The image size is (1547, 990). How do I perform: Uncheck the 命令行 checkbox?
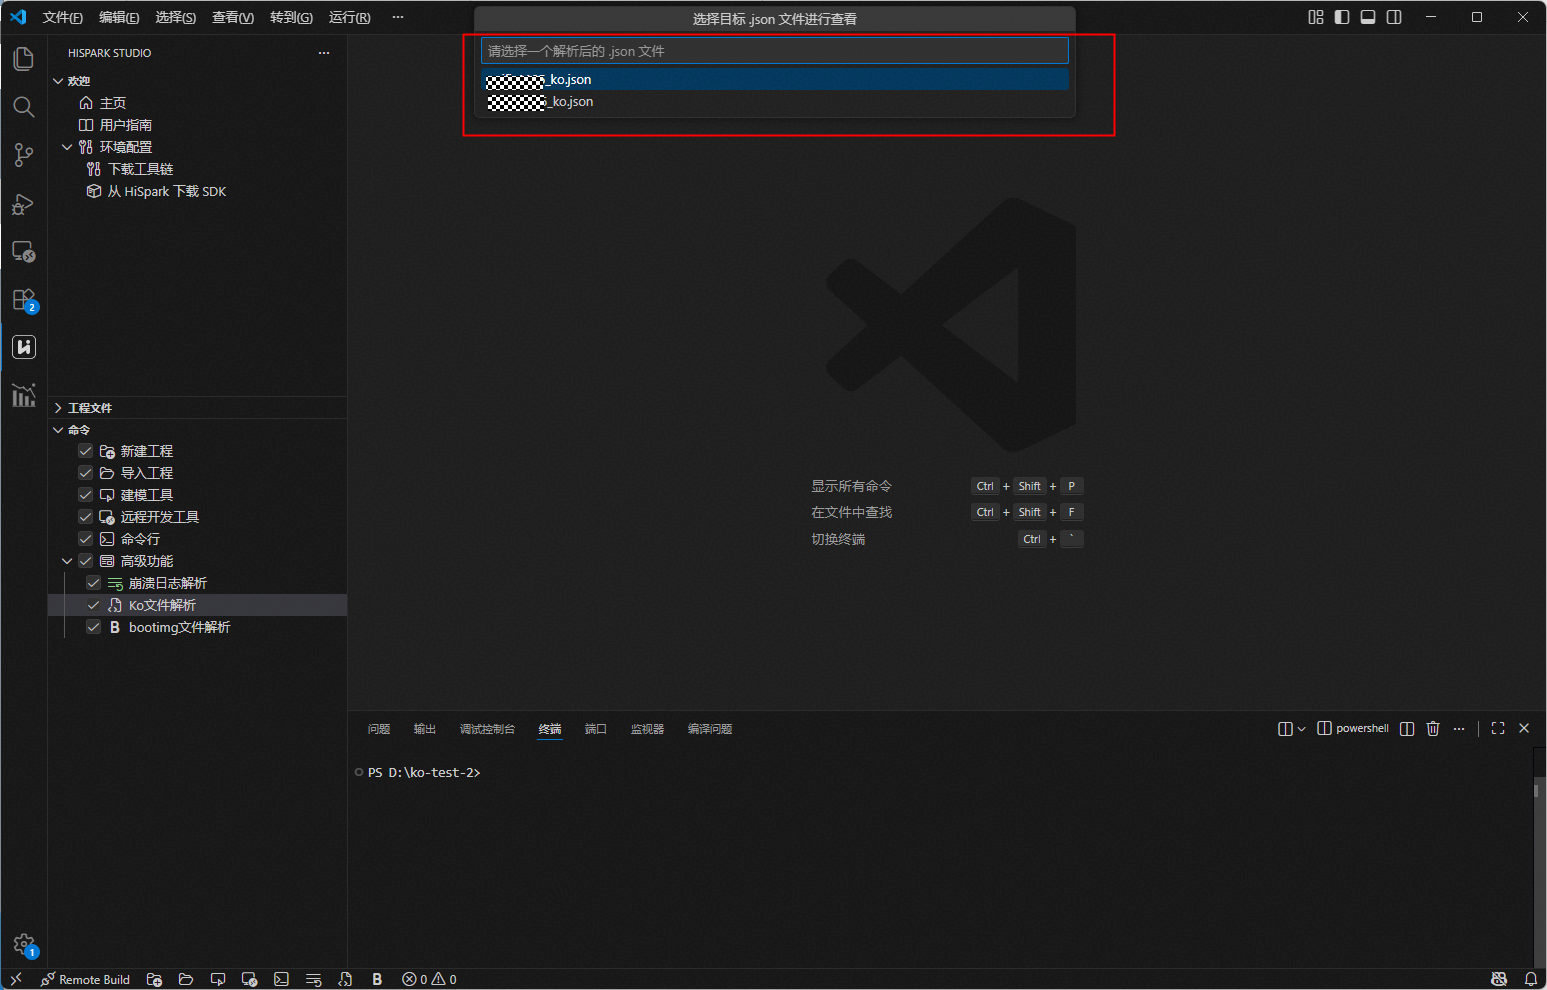tap(86, 539)
